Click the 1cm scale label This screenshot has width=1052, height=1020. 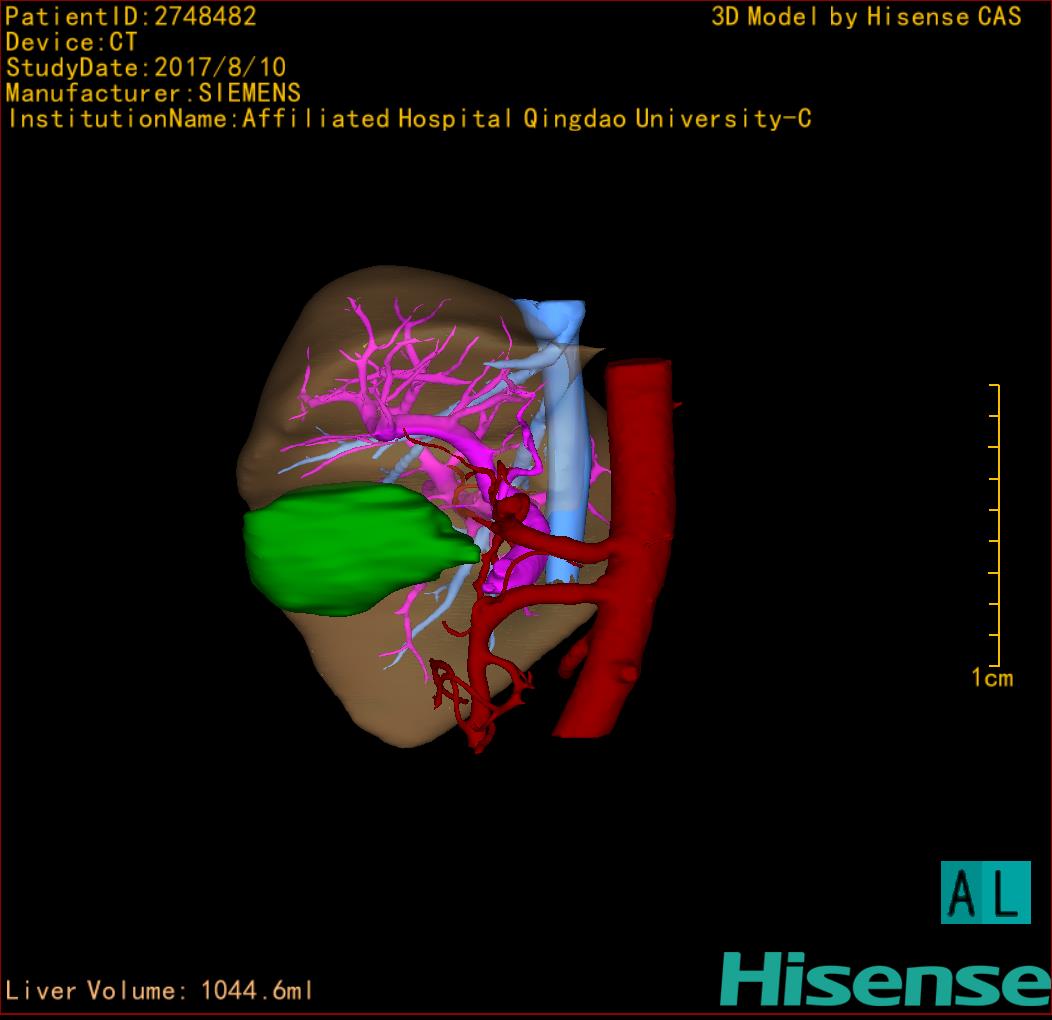pyautogui.click(x=991, y=678)
